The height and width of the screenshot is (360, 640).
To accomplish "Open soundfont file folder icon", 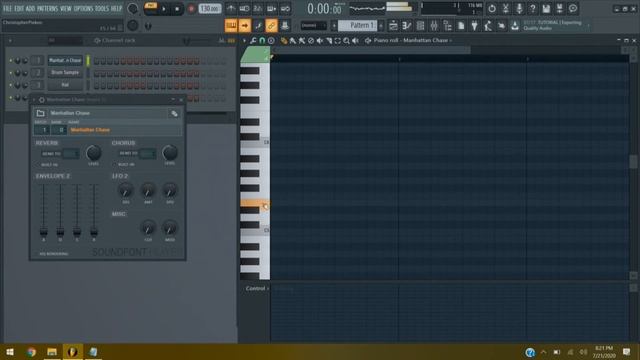I will tap(40, 113).
